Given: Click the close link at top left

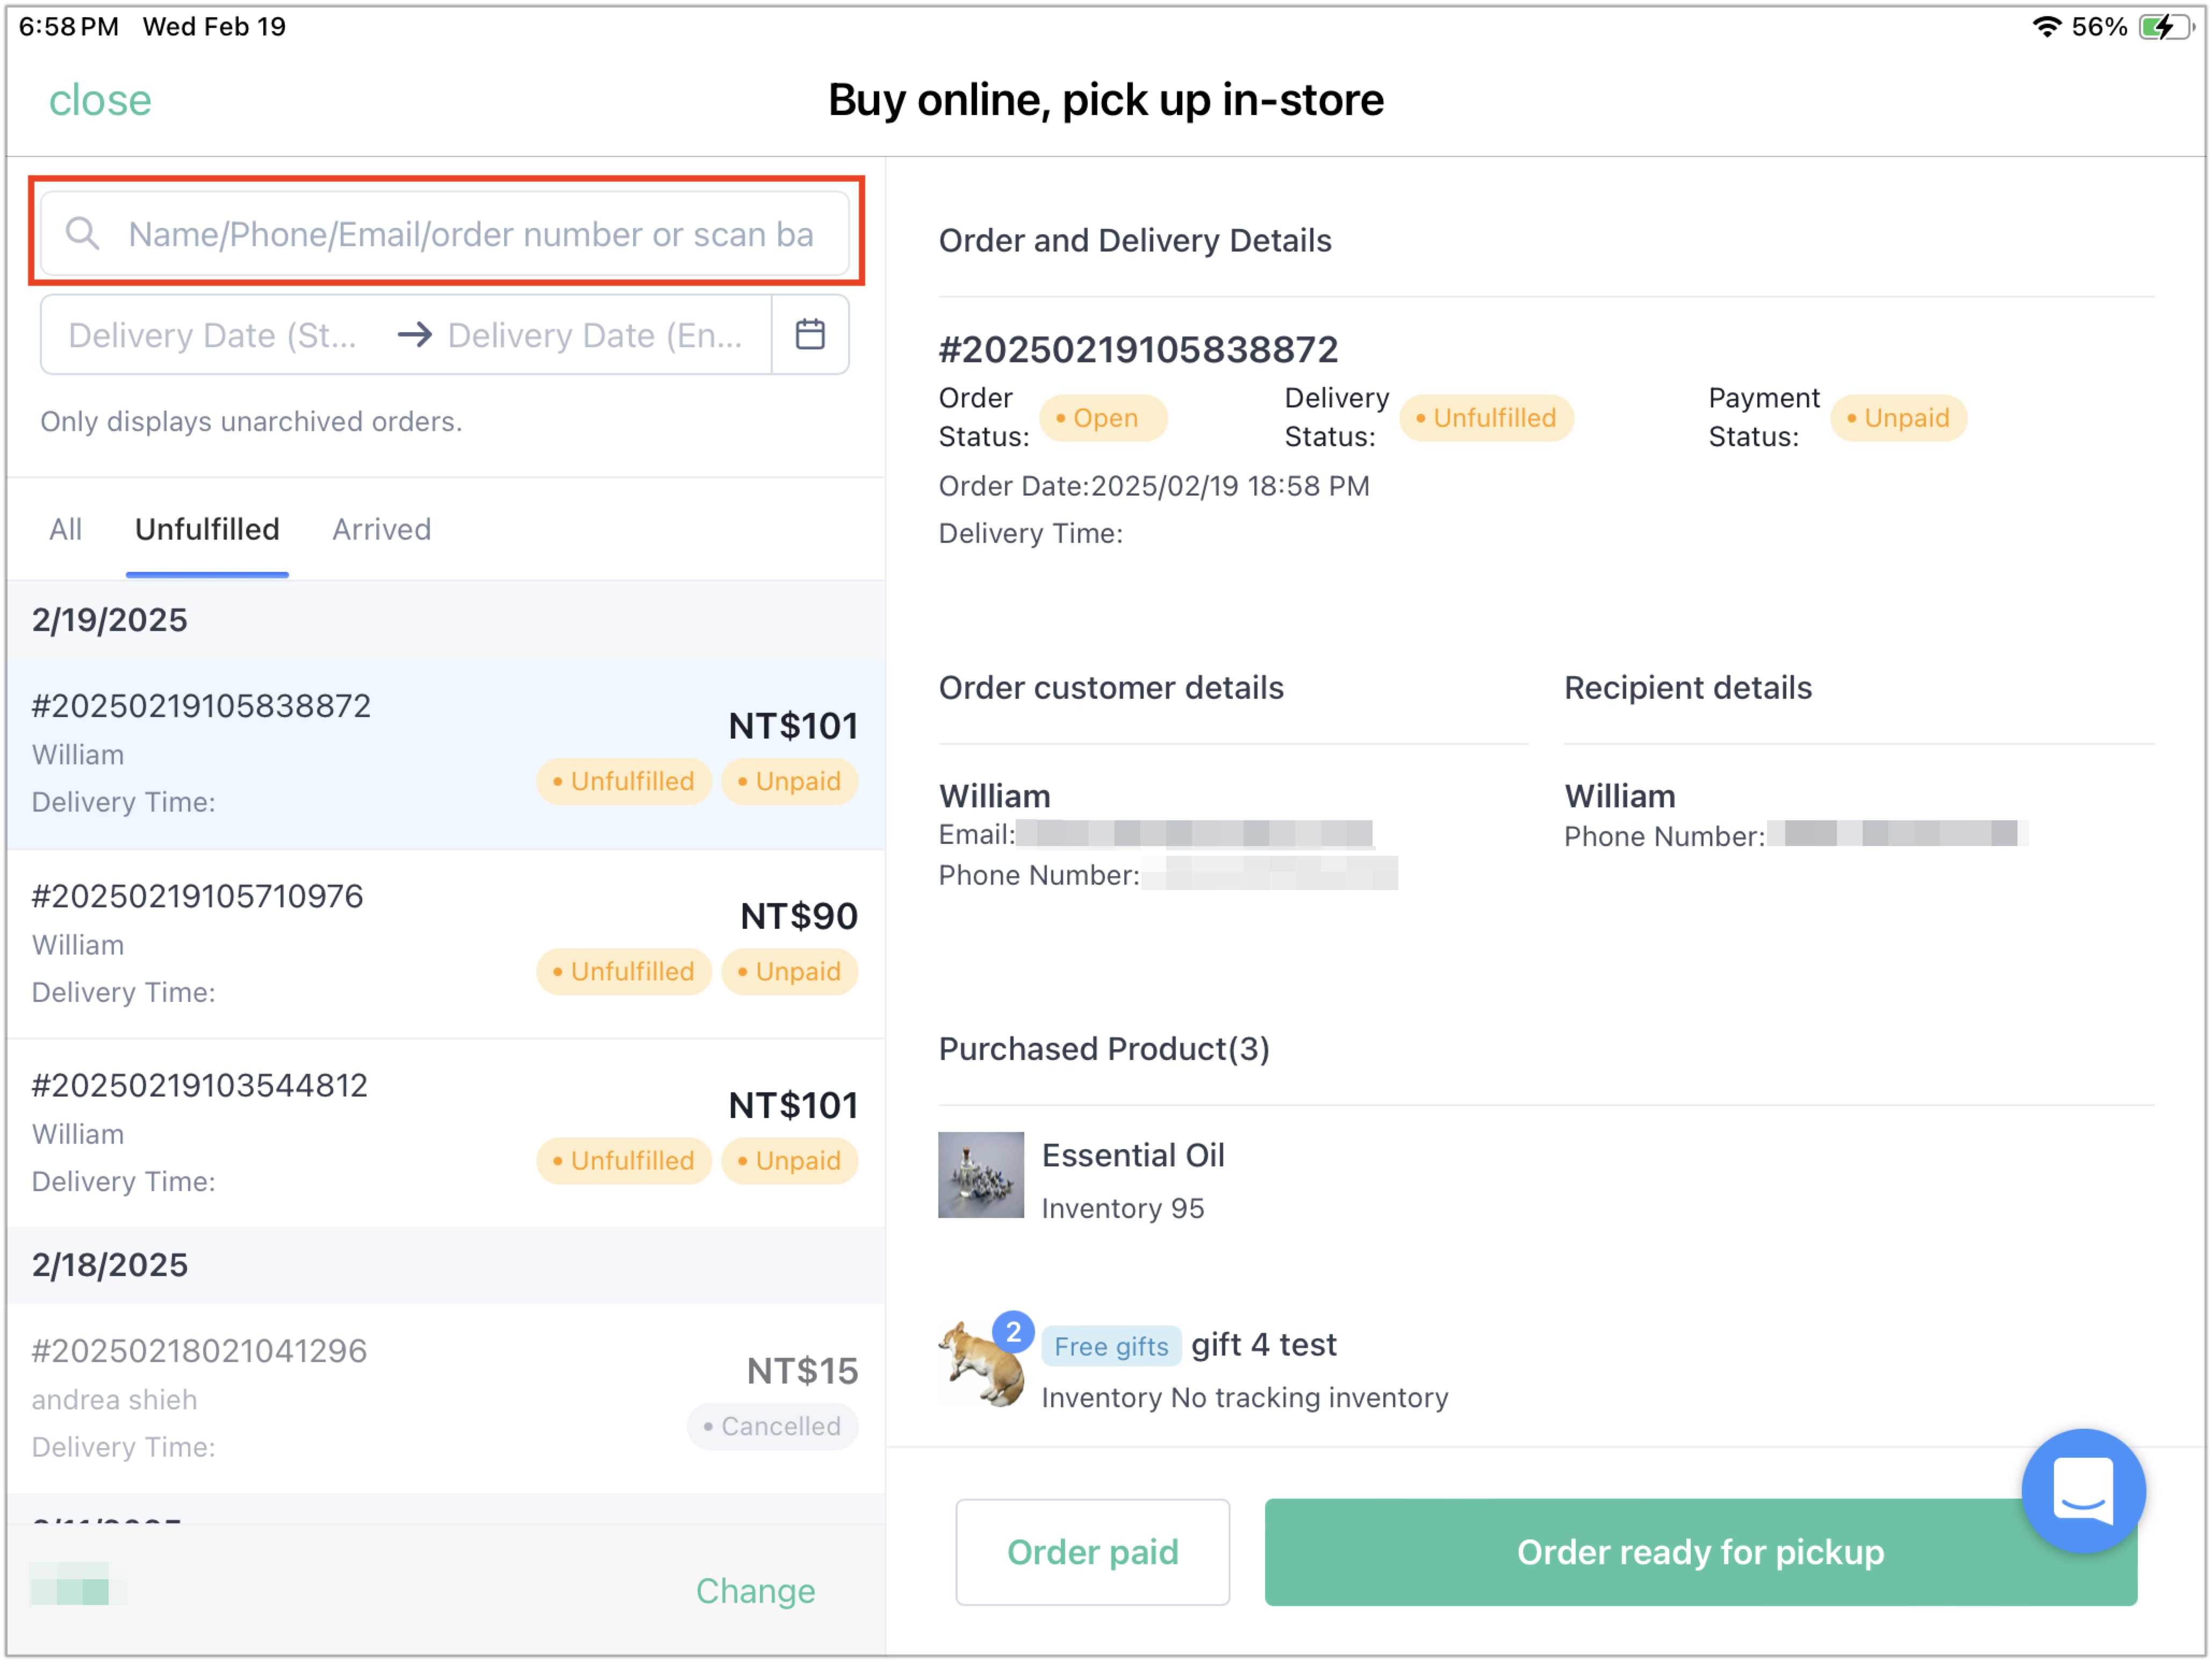Looking at the screenshot, I should 100,100.
